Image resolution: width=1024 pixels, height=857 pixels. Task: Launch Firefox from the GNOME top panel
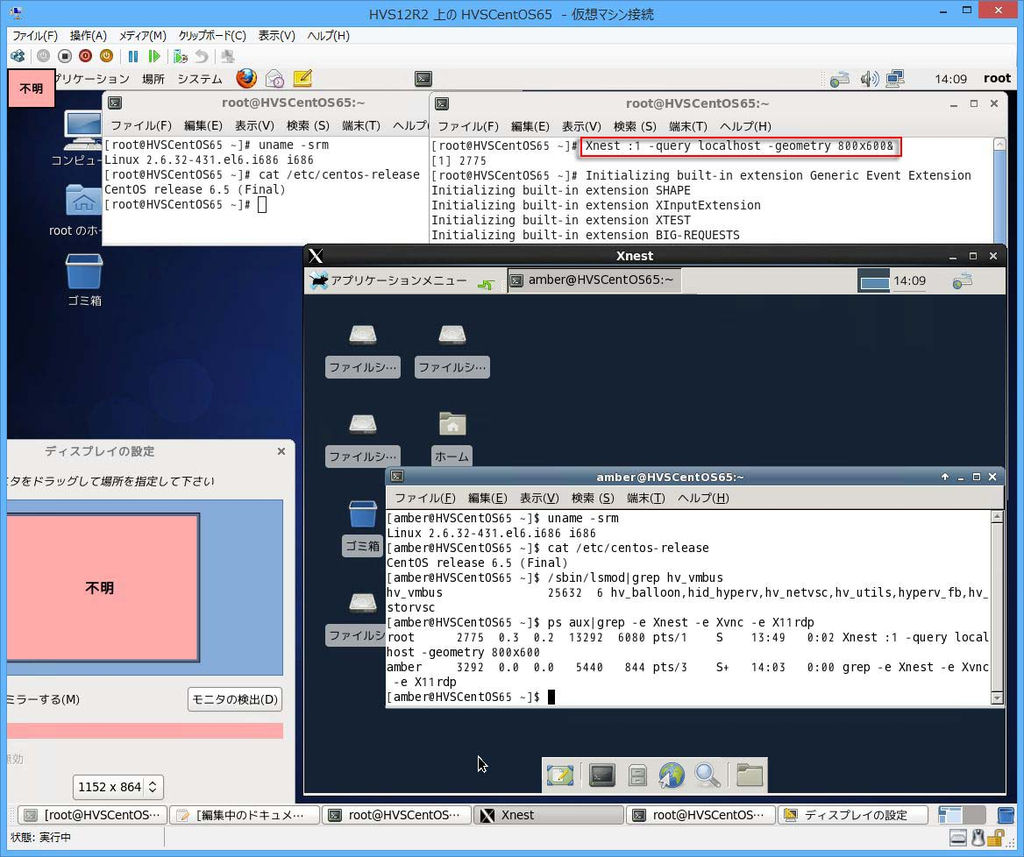point(246,78)
